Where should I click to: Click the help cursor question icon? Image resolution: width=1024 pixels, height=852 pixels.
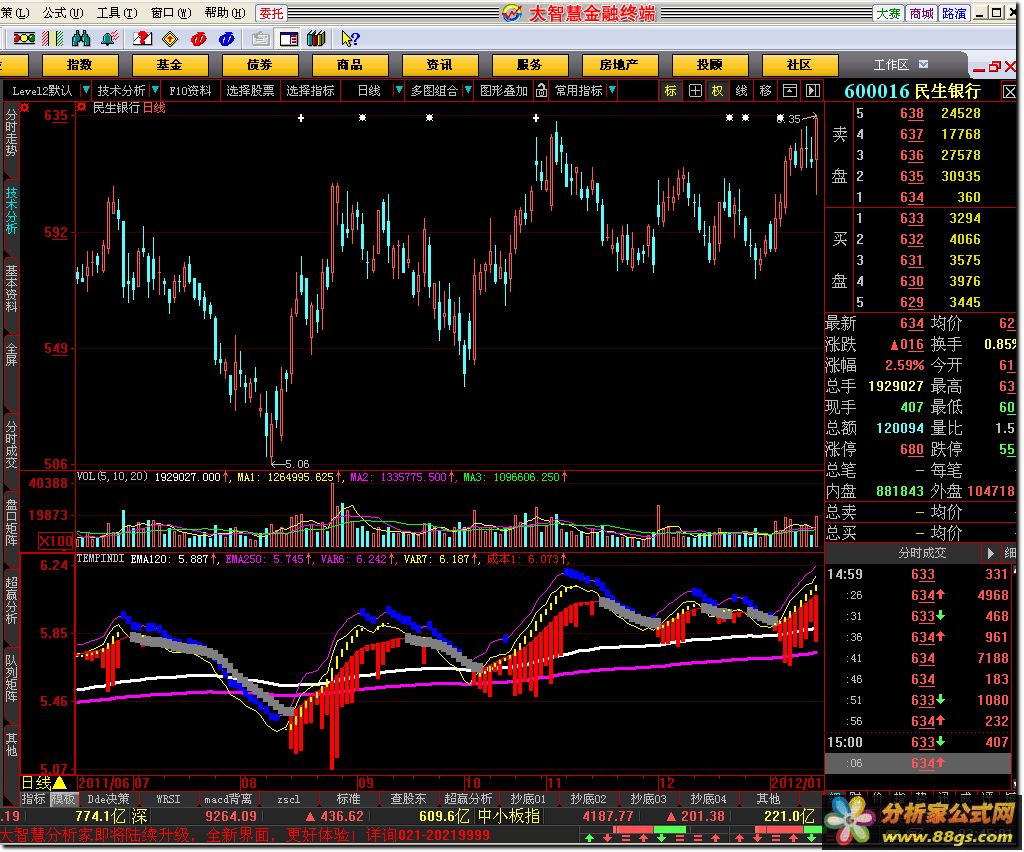pyautogui.click(x=350, y=39)
